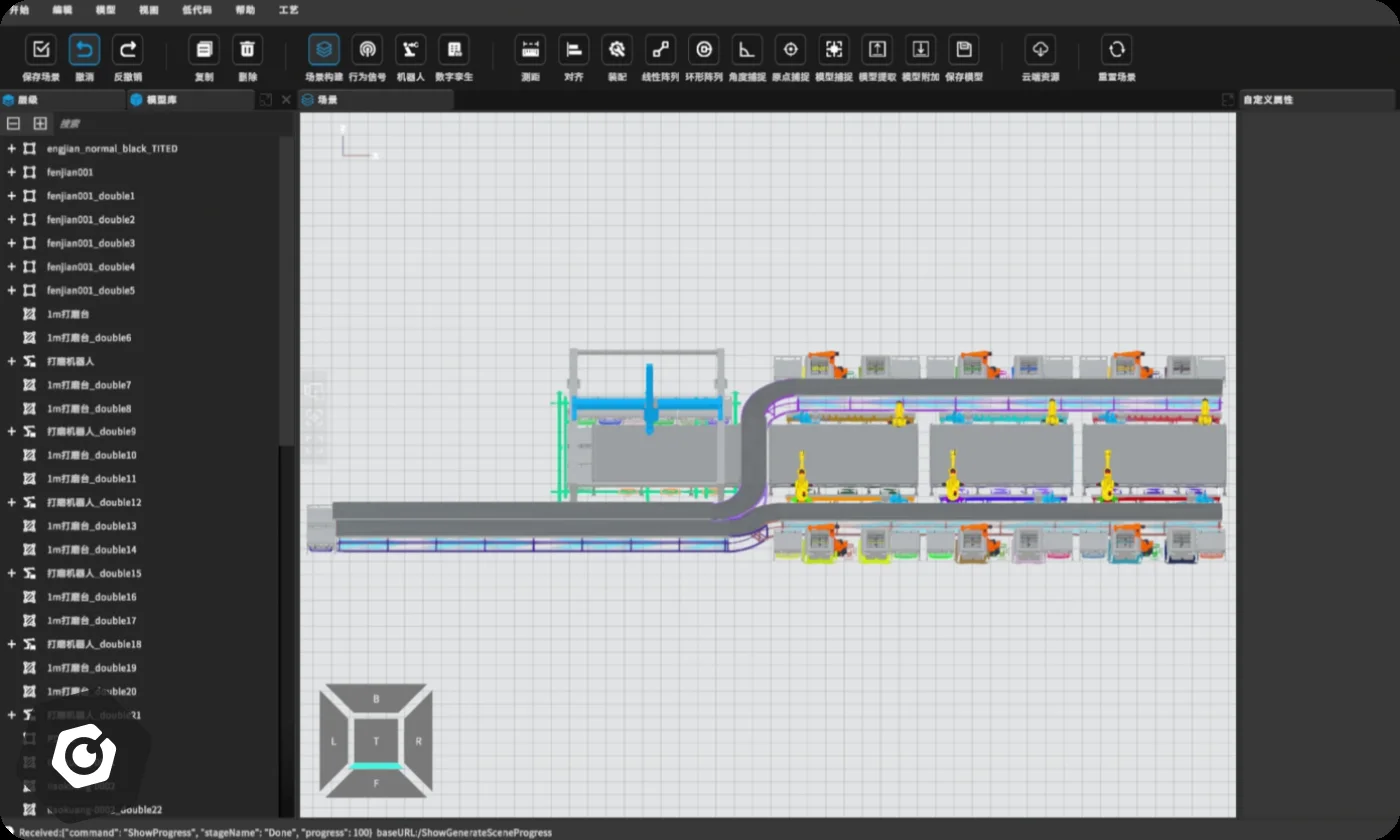Click the 模型提取 model extract icon
This screenshot has width=1400, height=840.
(x=877, y=50)
